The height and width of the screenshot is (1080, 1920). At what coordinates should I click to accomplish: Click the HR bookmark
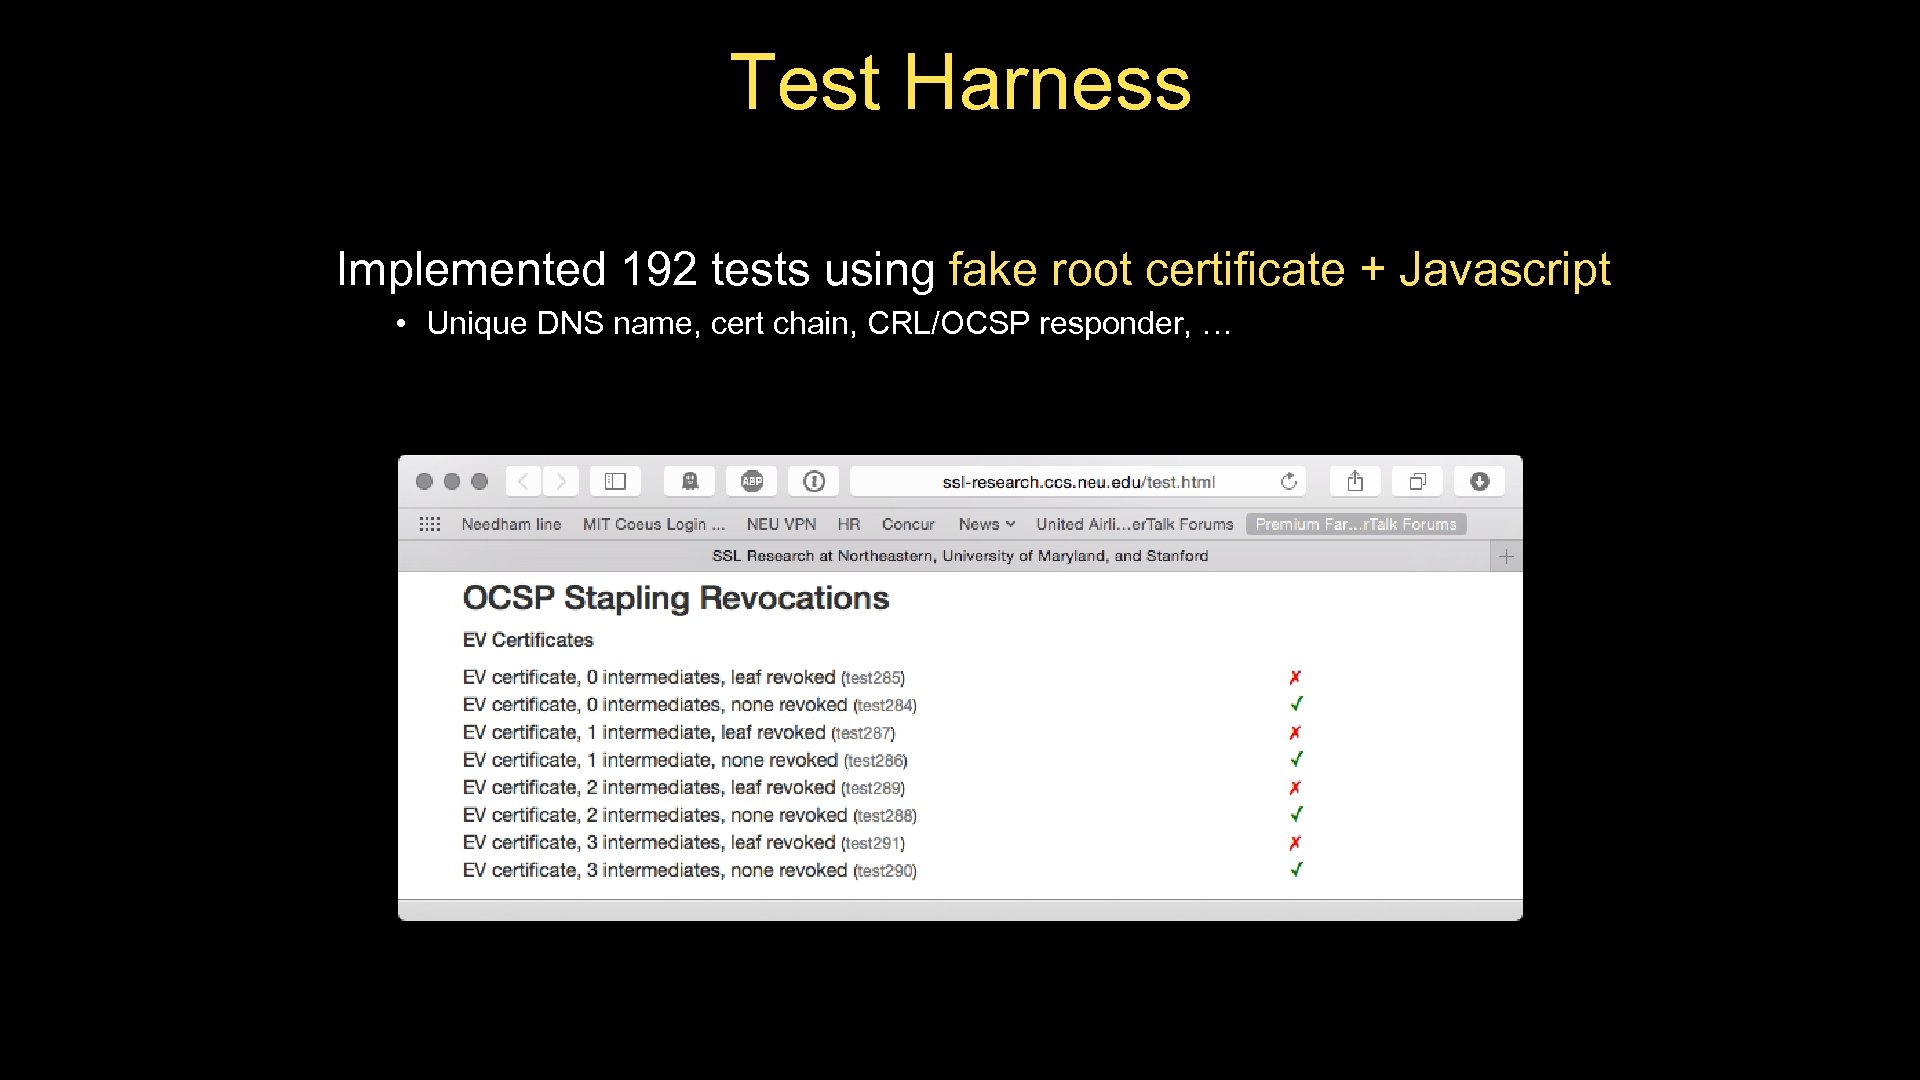(x=848, y=523)
